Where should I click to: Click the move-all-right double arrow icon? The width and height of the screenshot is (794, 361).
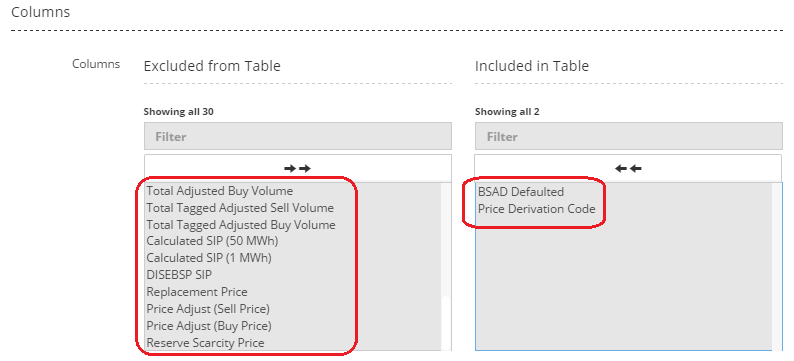click(x=297, y=169)
